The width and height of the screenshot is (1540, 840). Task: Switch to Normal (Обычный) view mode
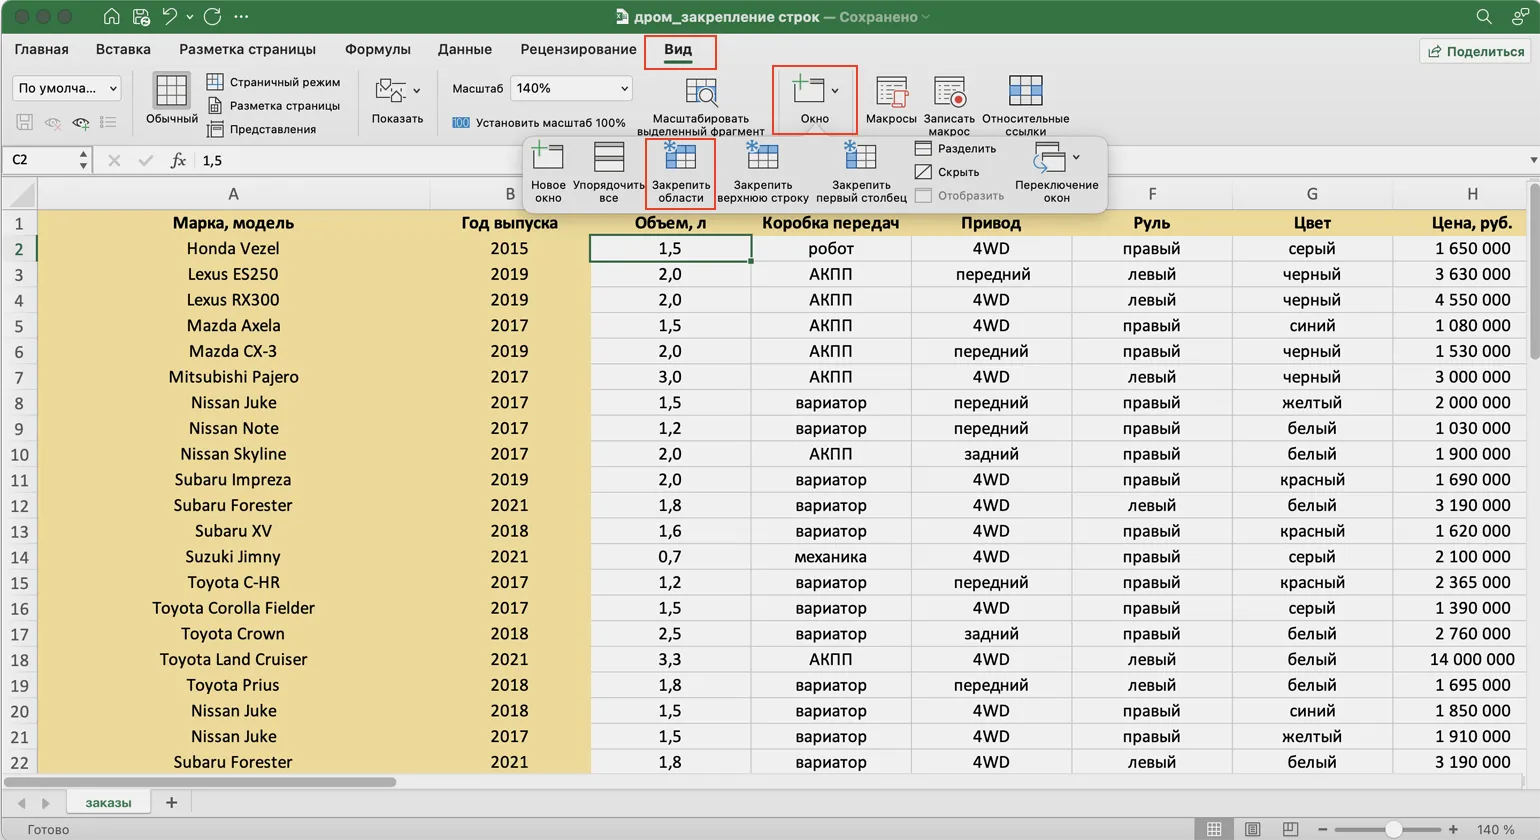click(171, 93)
